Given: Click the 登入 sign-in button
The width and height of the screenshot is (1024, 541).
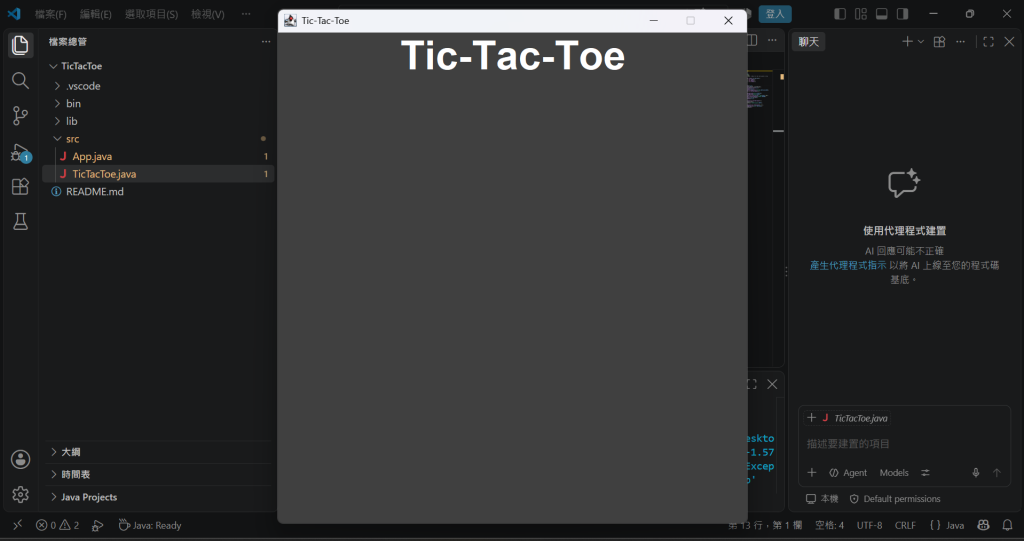Looking at the screenshot, I should (775, 14).
